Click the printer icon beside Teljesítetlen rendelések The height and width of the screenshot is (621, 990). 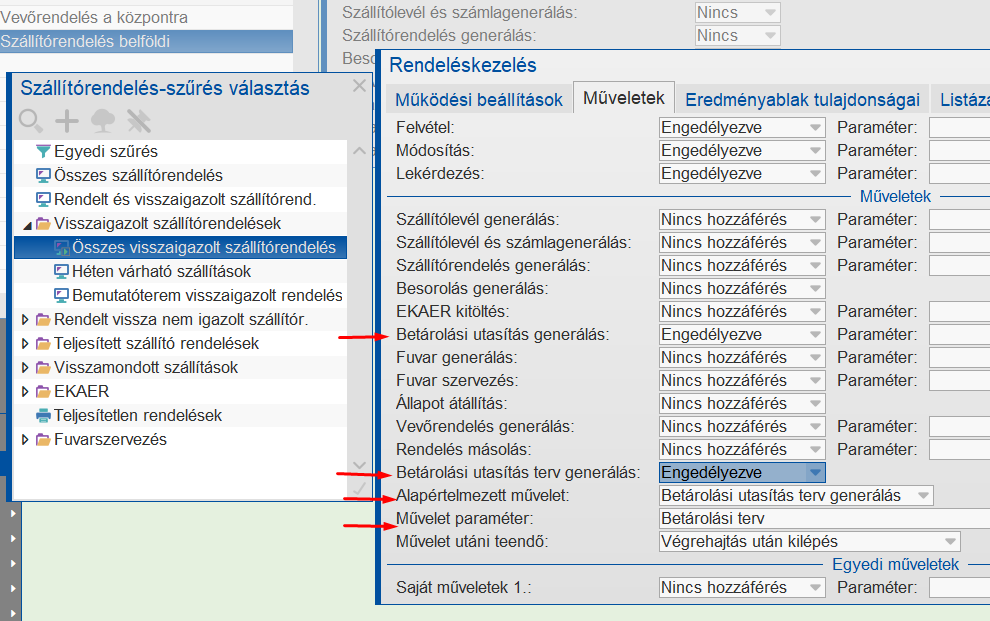coord(43,415)
